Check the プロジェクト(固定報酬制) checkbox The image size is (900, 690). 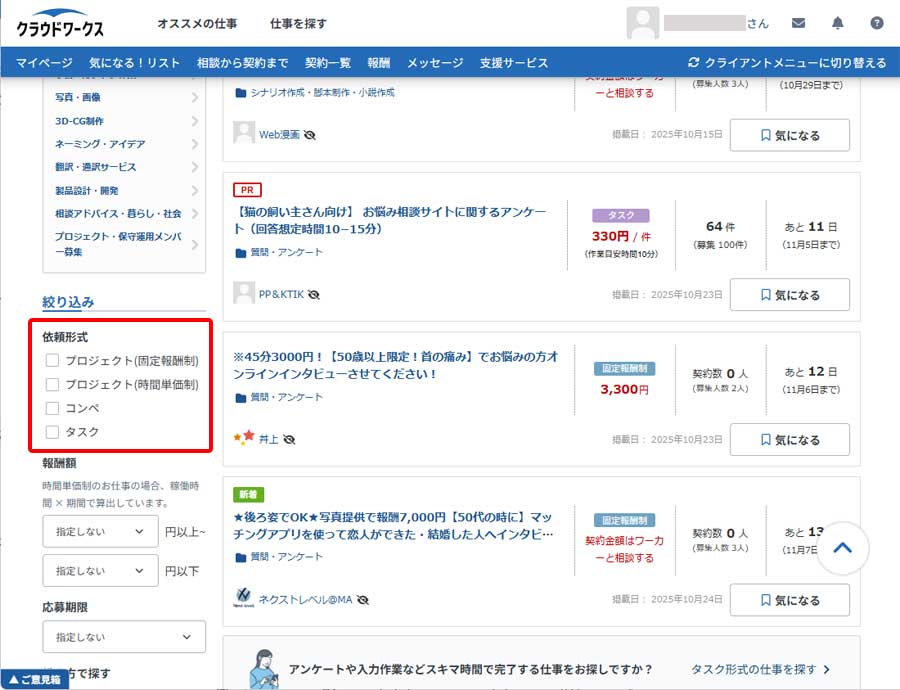point(53,361)
